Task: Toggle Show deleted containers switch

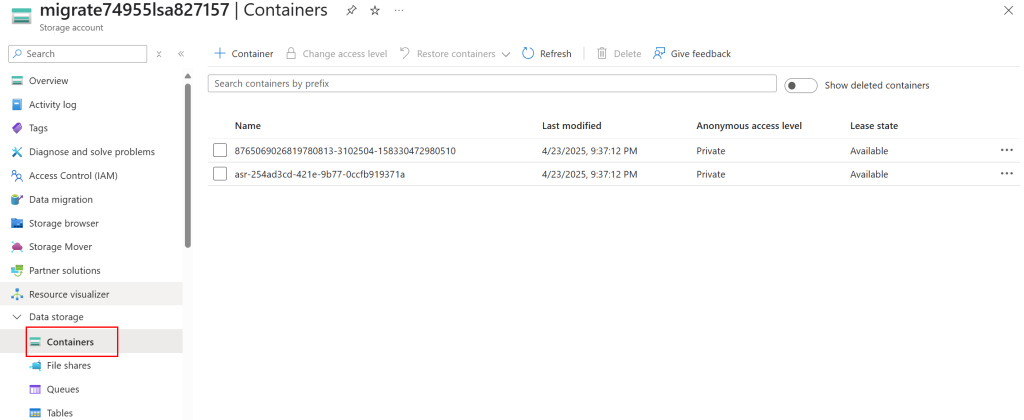Action: pyautogui.click(x=801, y=86)
